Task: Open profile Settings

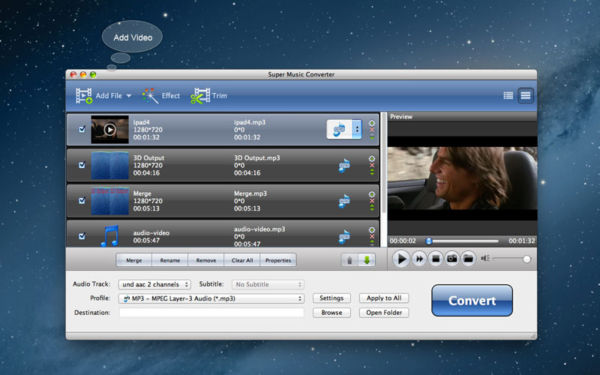Action: [x=331, y=298]
